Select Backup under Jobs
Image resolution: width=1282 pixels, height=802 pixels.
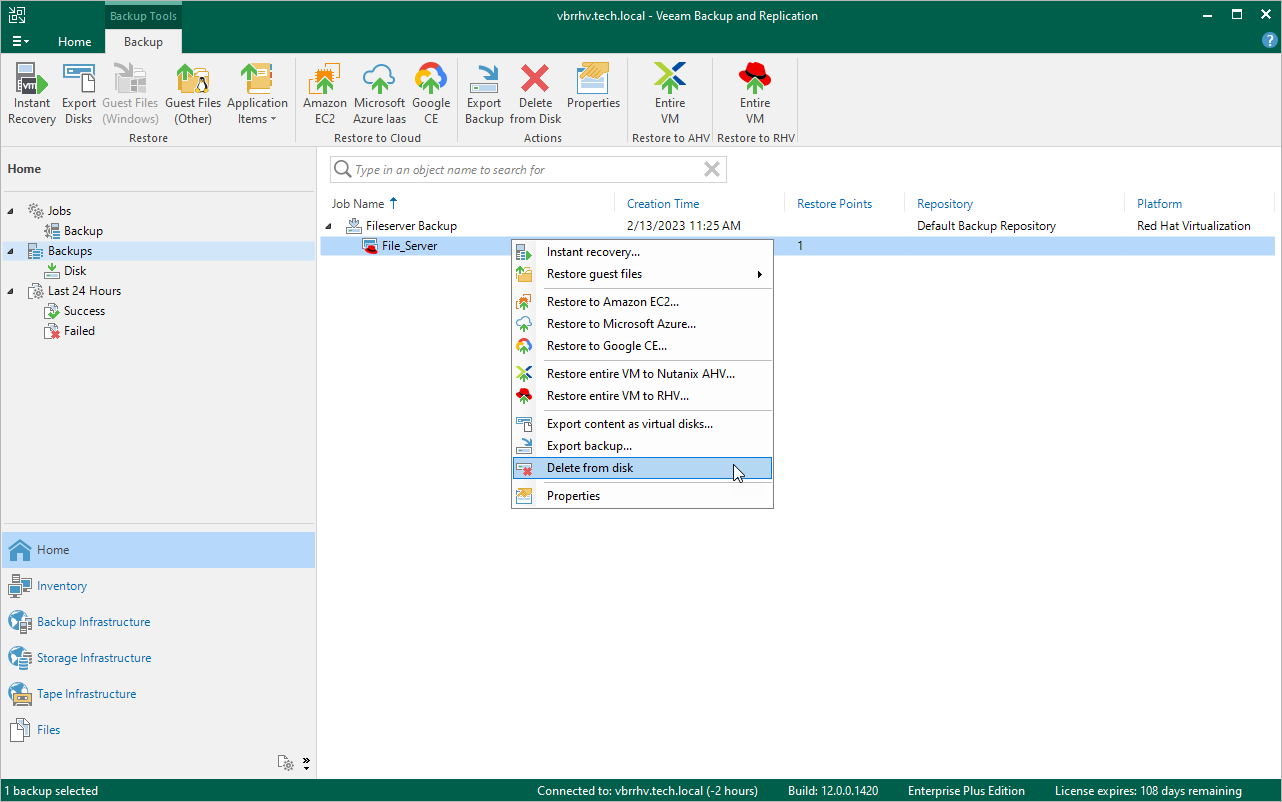tap(83, 231)
